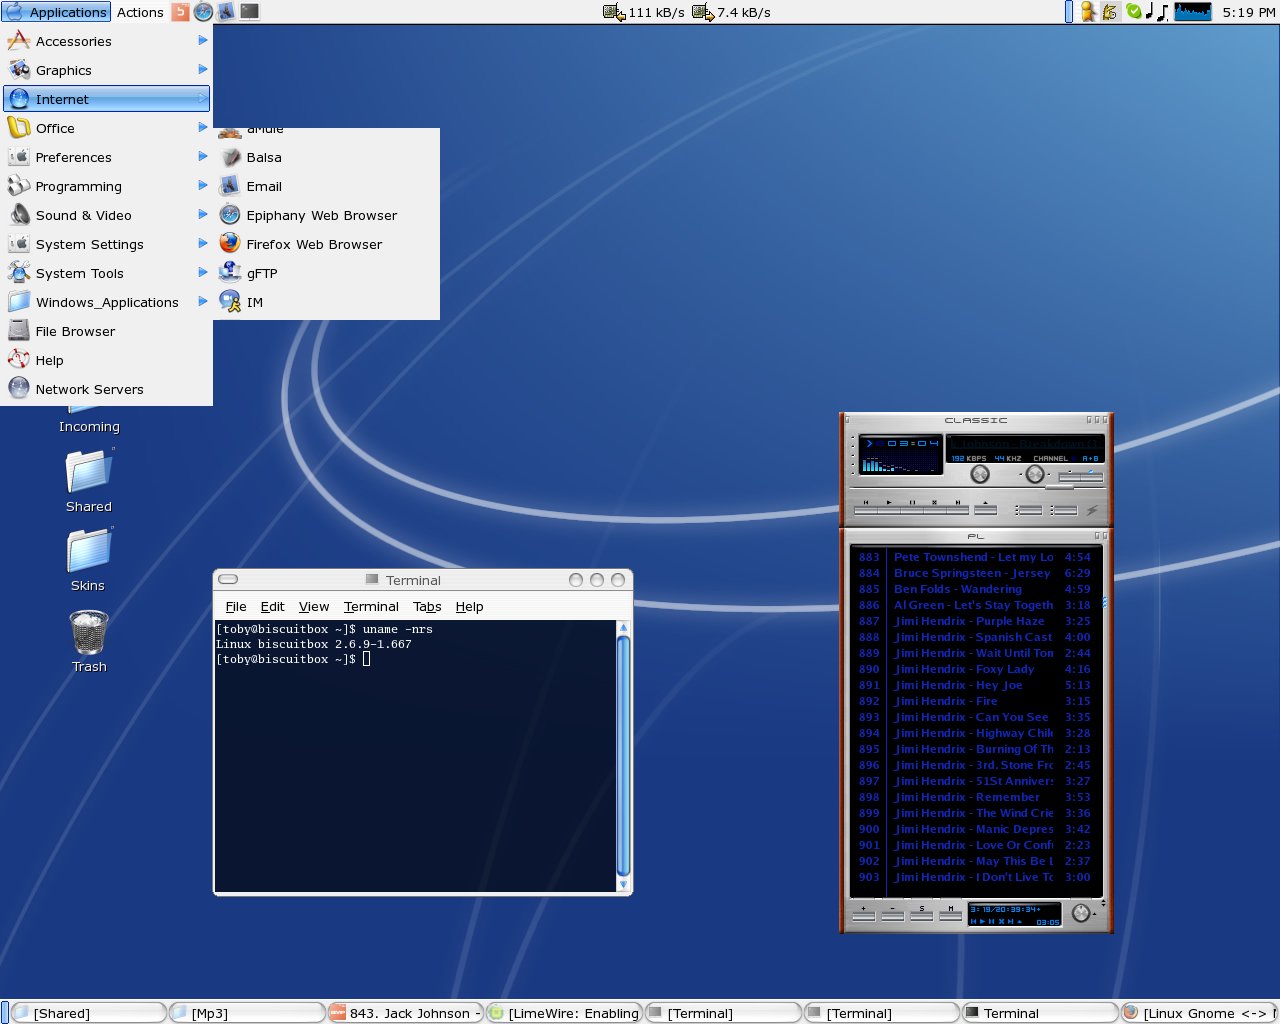Open Help menu in Terminal window

pos(469,606)
